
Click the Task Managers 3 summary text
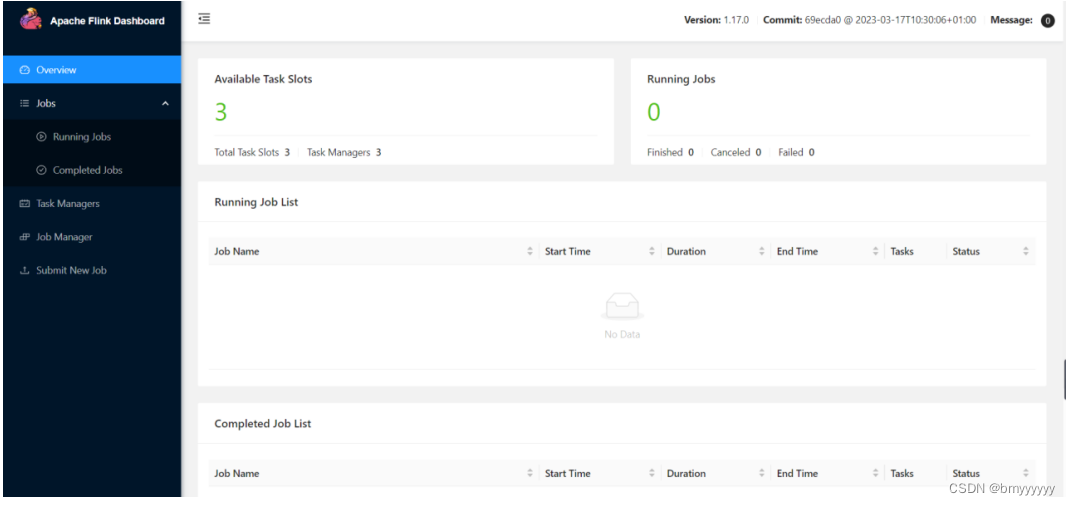pos(344,152)
